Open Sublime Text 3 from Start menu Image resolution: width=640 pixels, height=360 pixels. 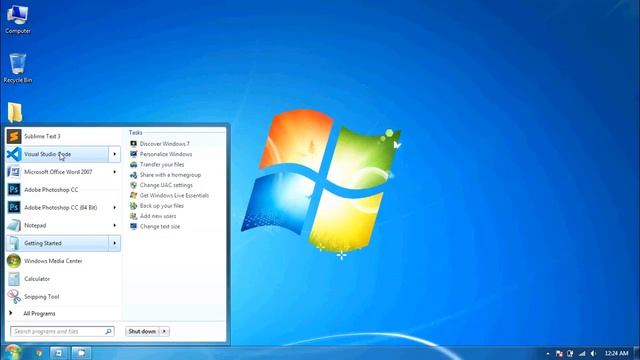pyautogui.click(x=63, y=136)
